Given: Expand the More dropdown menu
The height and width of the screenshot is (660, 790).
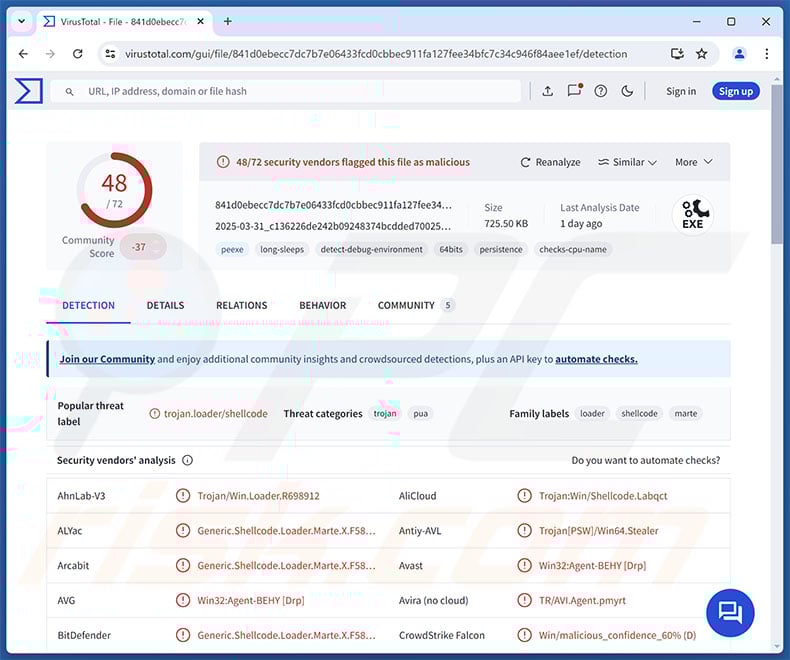Looking at the screenshot, I should (693, 162).
